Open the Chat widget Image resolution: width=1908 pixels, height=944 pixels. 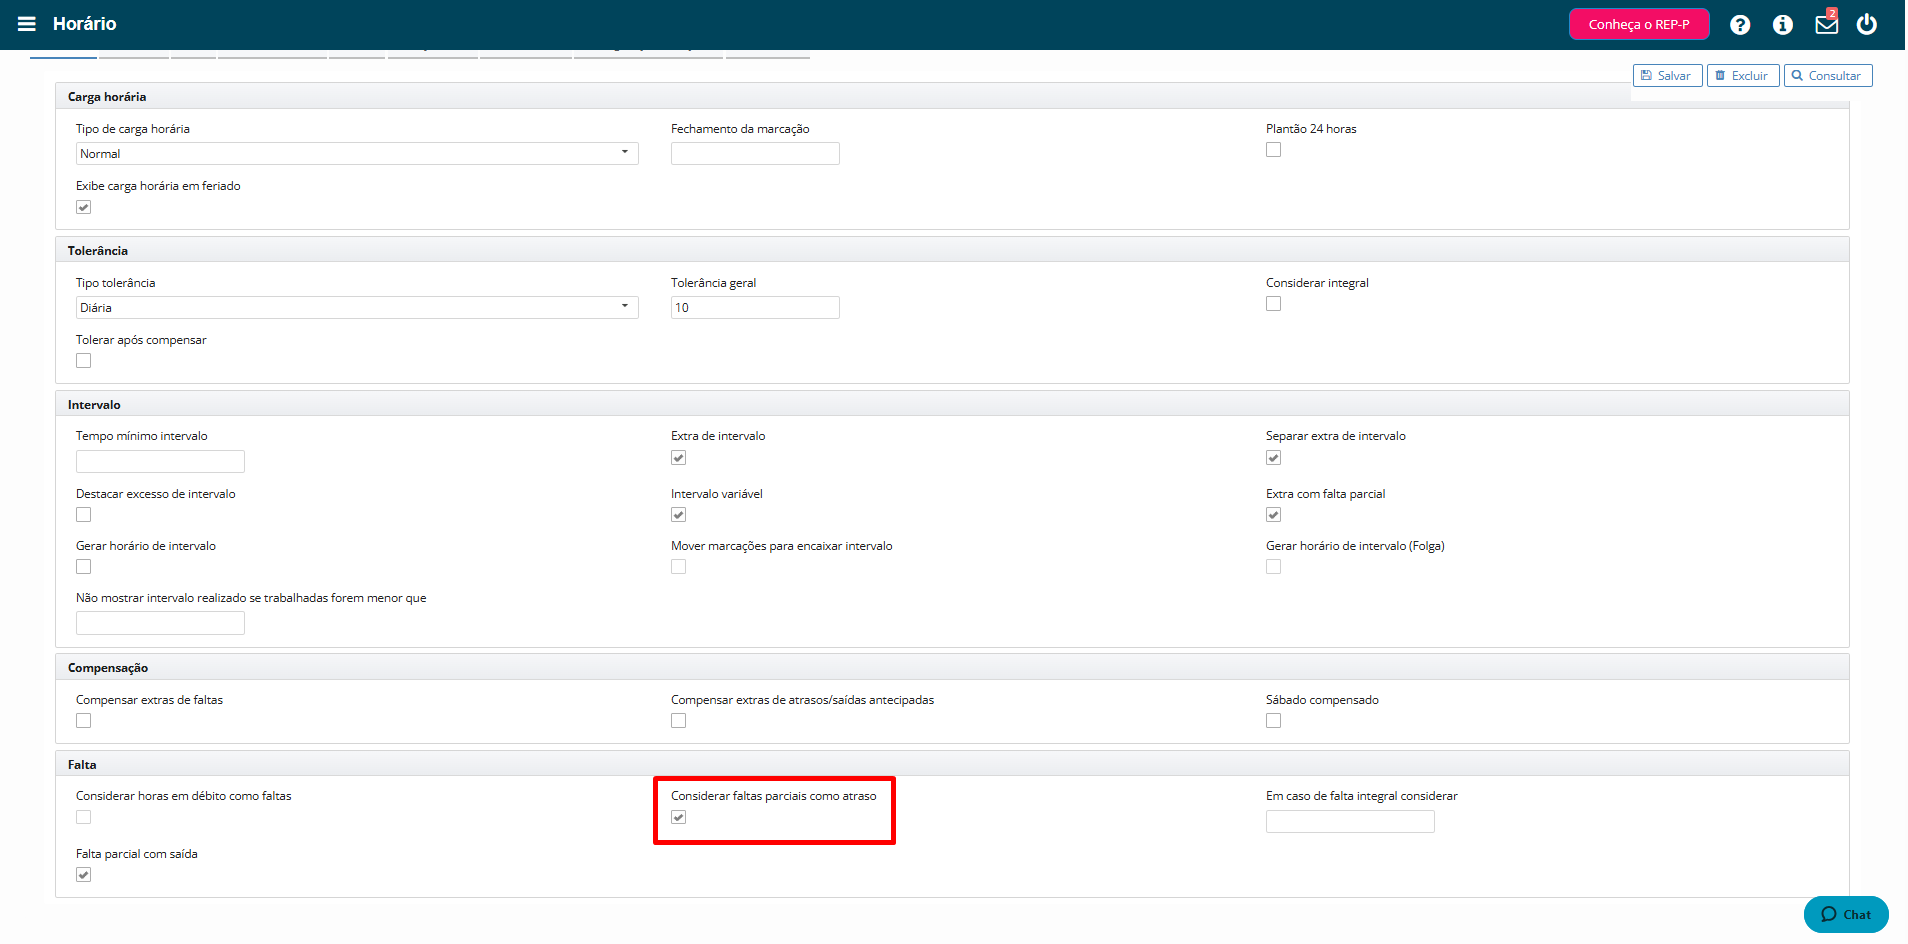coord(1846,914)
